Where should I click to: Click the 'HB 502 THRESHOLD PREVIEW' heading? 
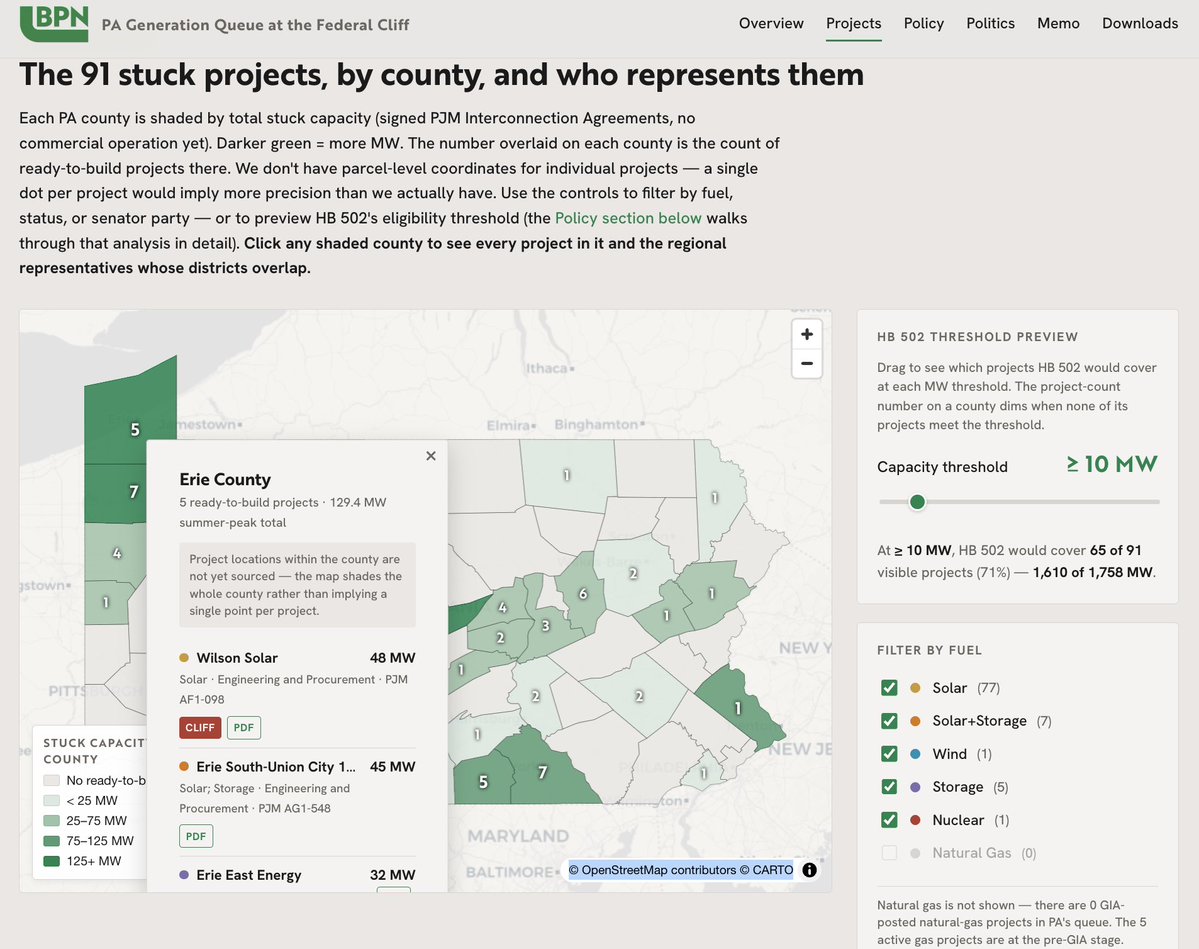(x=977, y=336)
